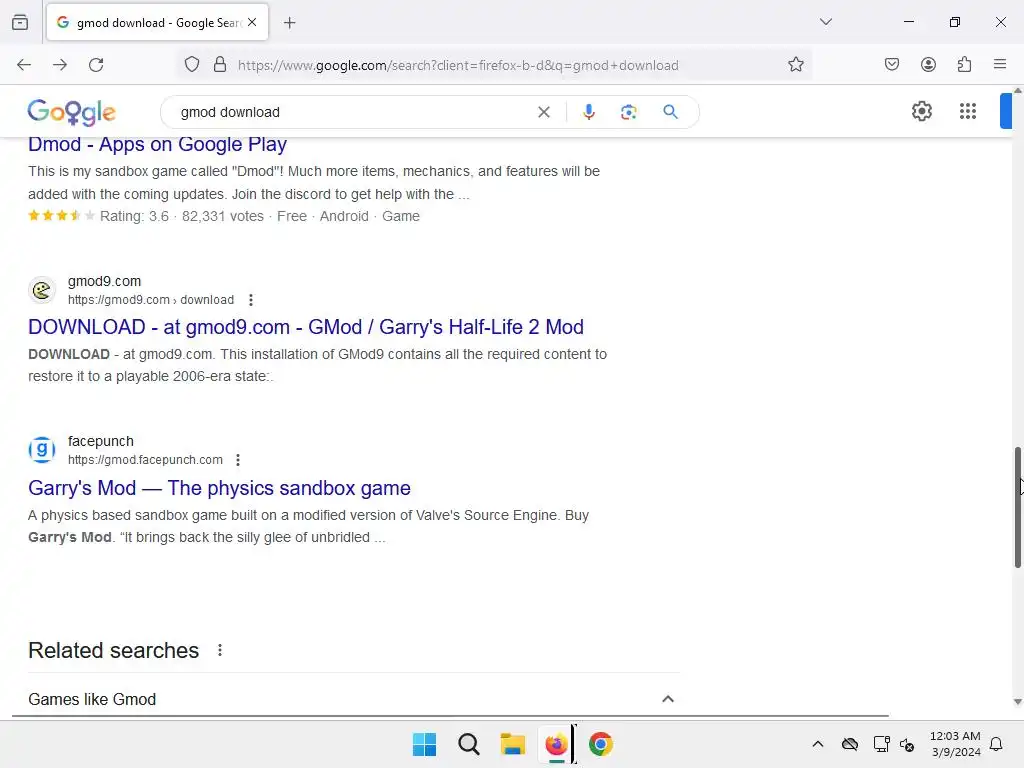Open the Extensions puzzle icon

tap(964, 64)
